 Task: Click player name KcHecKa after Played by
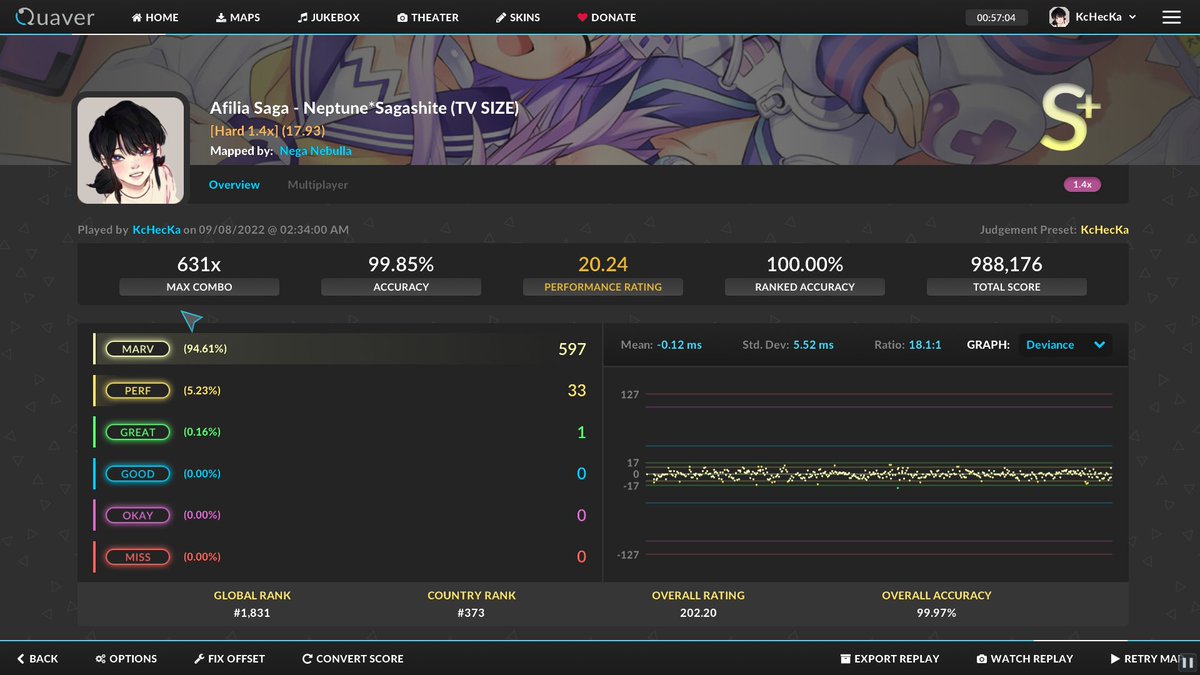click(x=156, y=230)
